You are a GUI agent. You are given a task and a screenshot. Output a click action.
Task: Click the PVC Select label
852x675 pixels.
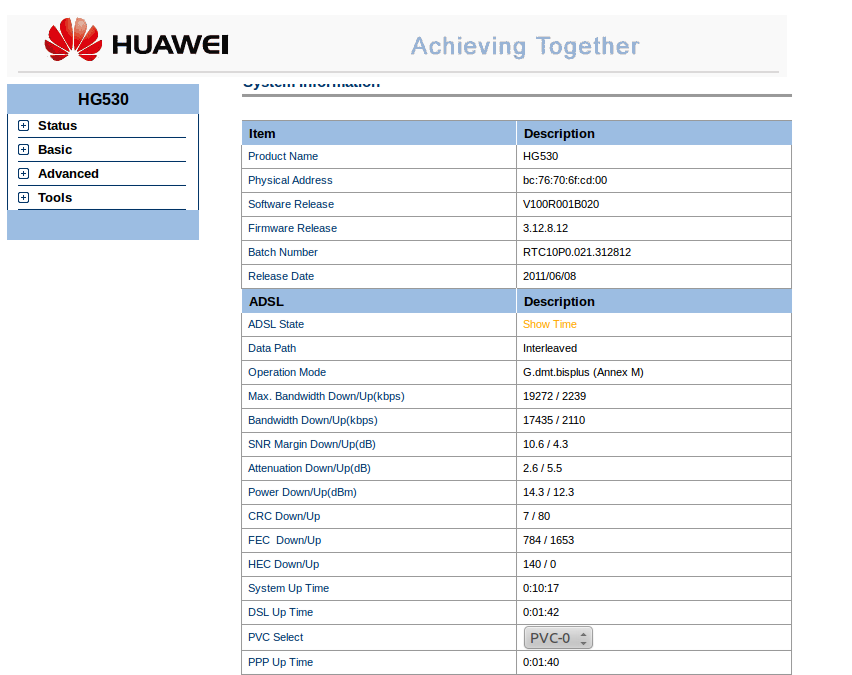(275, 637)
